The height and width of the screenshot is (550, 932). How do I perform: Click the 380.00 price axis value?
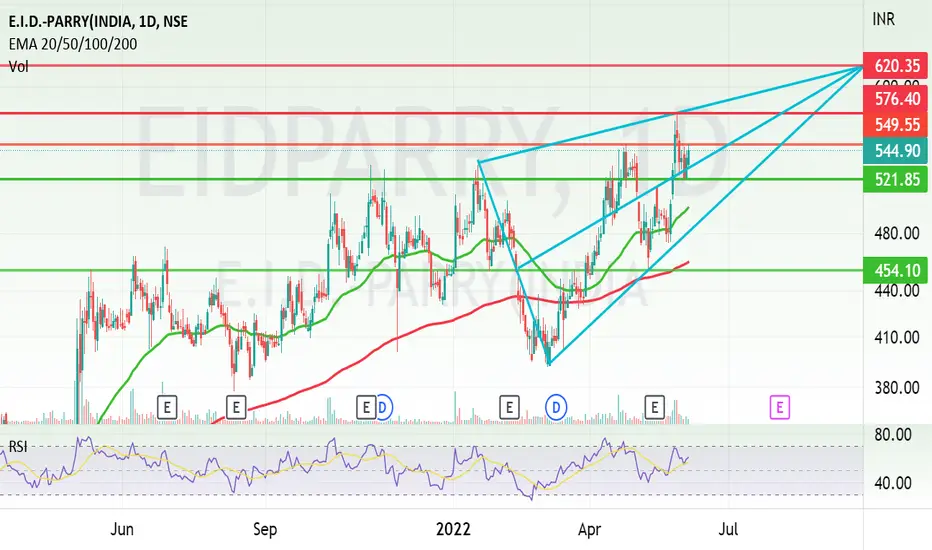[x=897, y=388]
